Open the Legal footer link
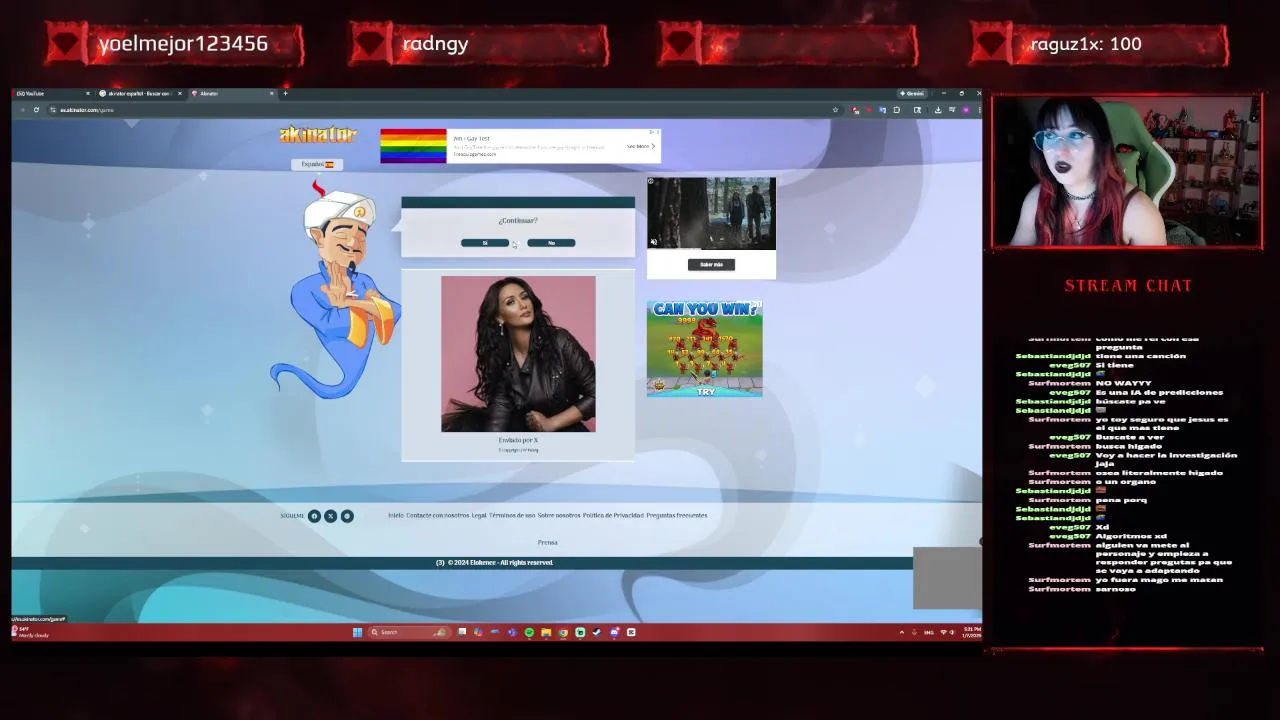The height and width of the screenshot is (720, 1280). coord(479,516)
